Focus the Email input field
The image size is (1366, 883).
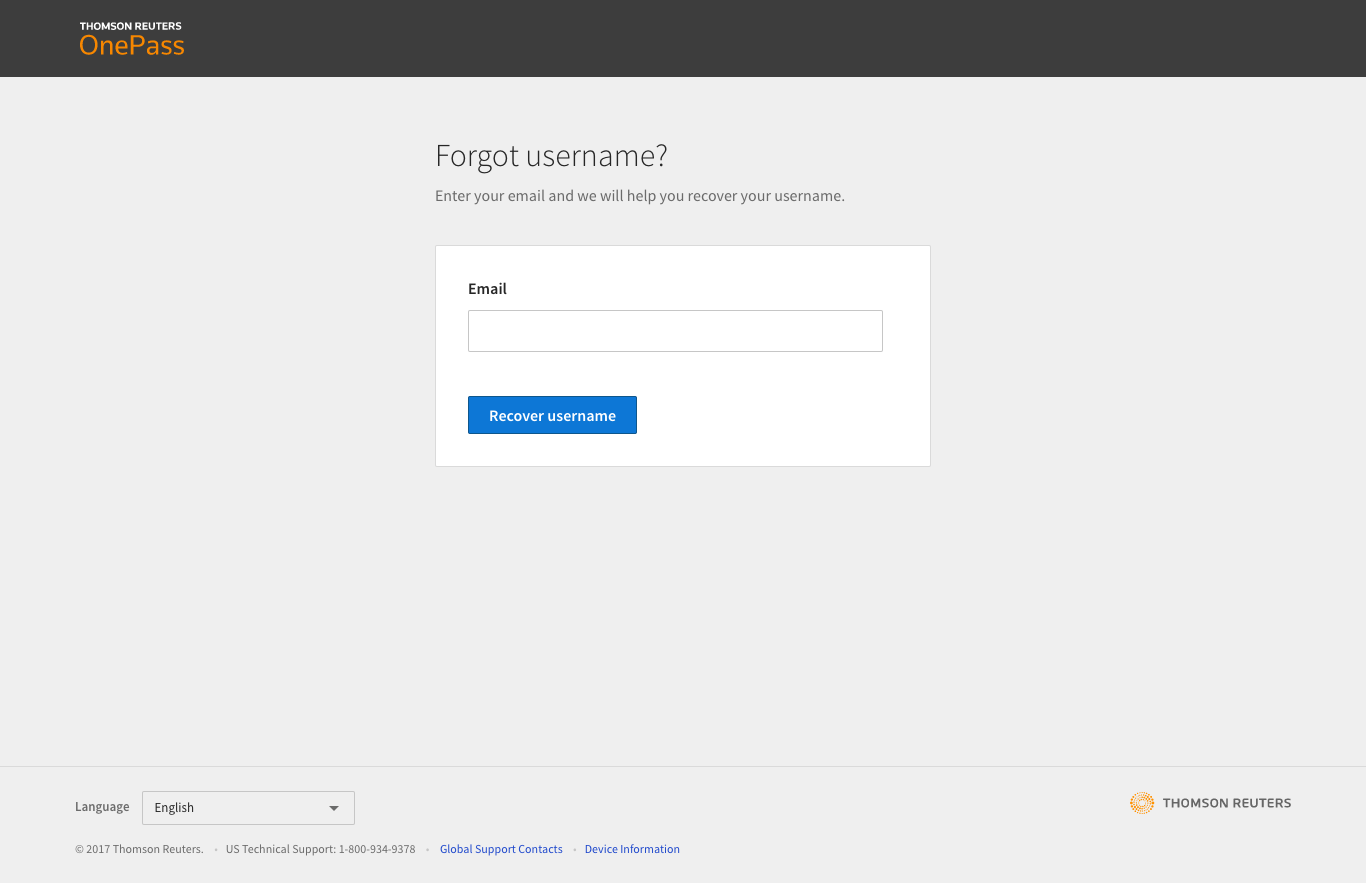click(675, 331)
